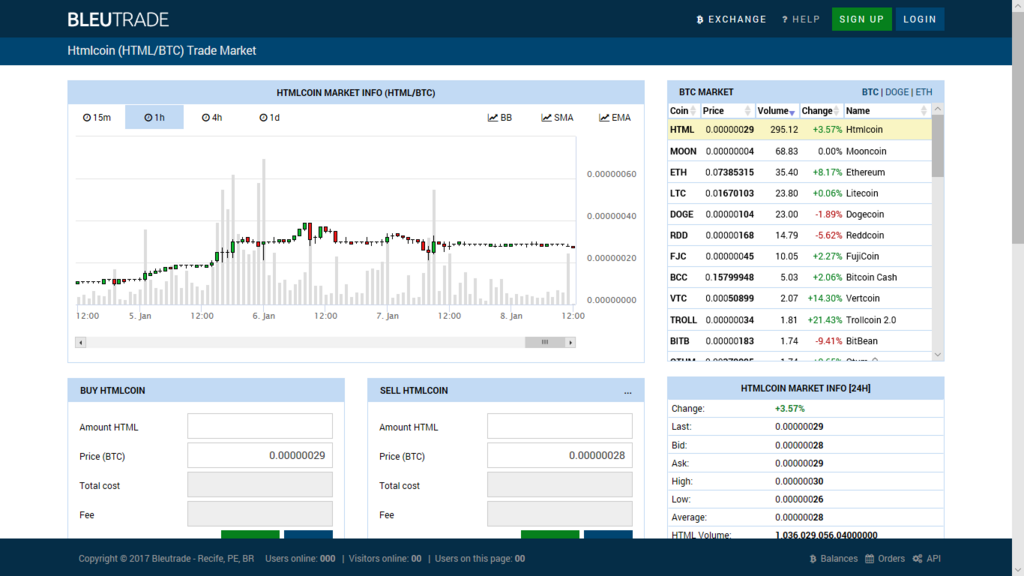Open the Exchange menu
This screenshot has height=576, width=1024.
[x=731, y=20]
